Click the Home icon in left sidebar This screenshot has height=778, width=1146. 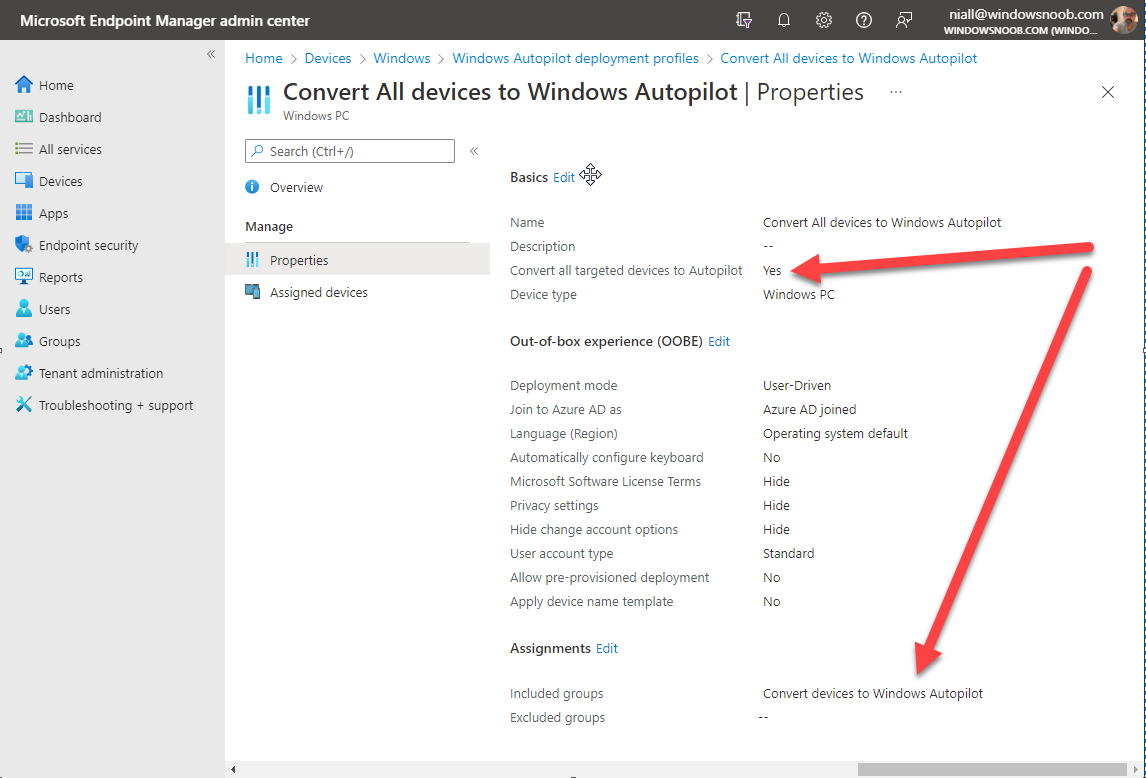point(24,85)
